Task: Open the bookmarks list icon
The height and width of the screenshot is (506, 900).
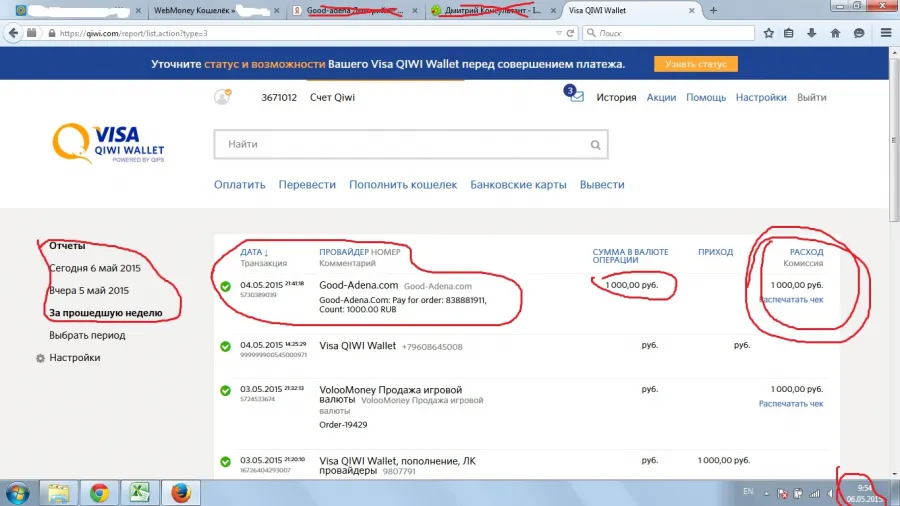Action: (789, 33)
